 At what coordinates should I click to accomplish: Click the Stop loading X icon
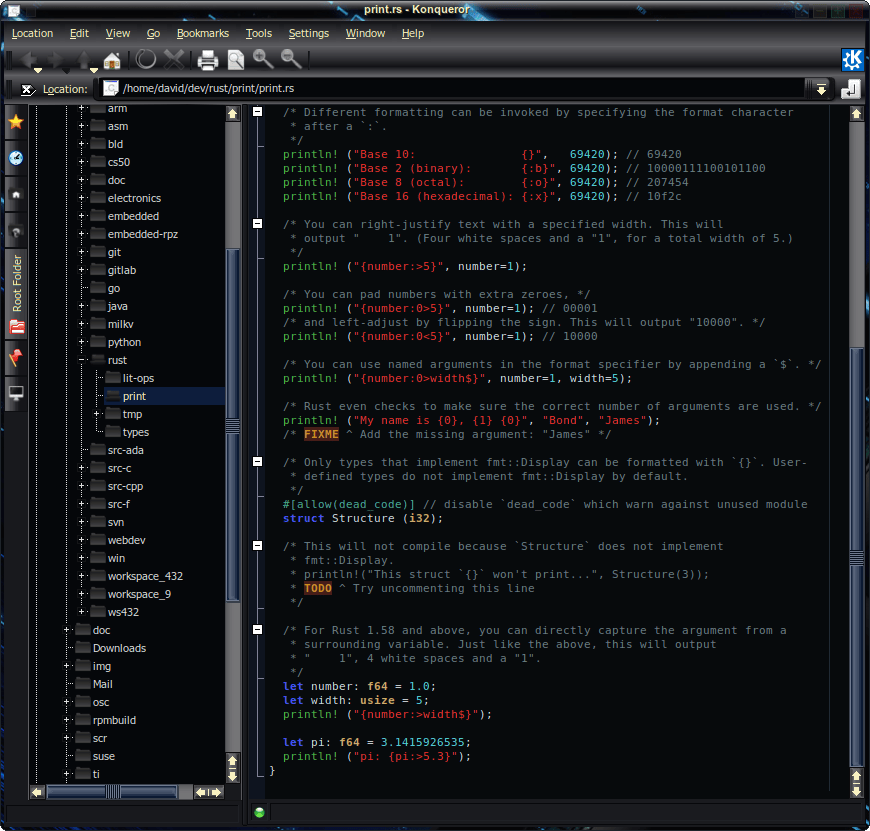[174, 59]
